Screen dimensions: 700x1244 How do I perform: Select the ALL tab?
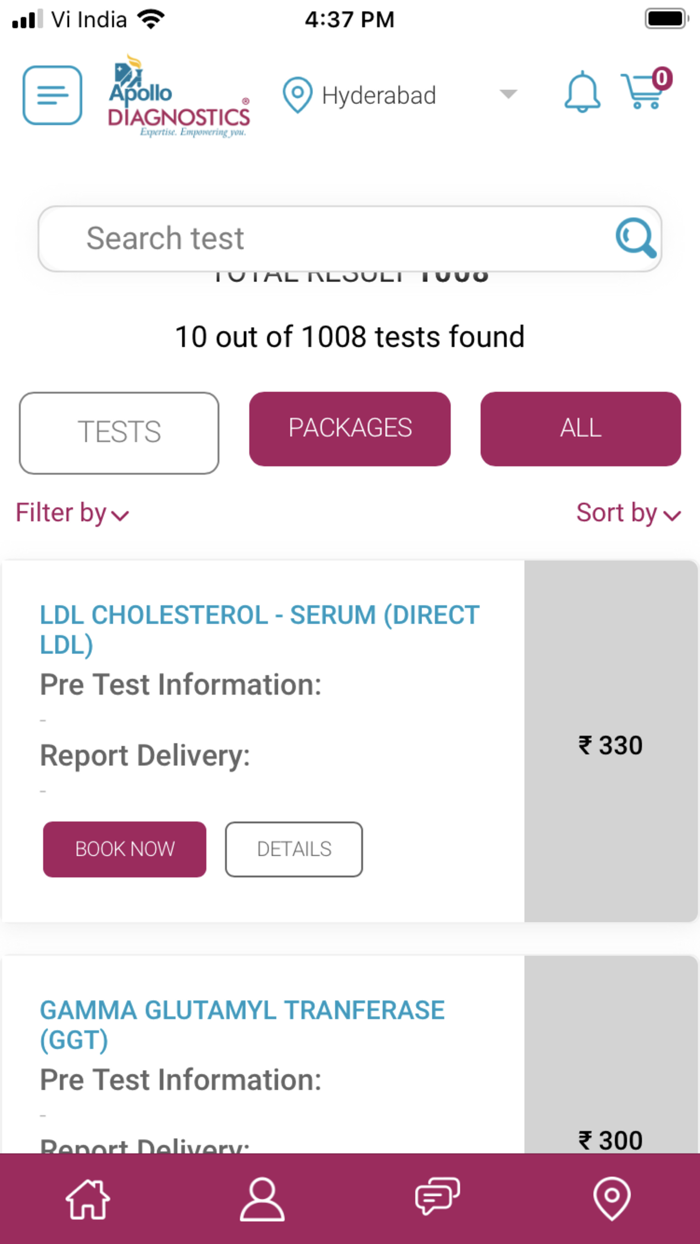[x=580, y=428]
